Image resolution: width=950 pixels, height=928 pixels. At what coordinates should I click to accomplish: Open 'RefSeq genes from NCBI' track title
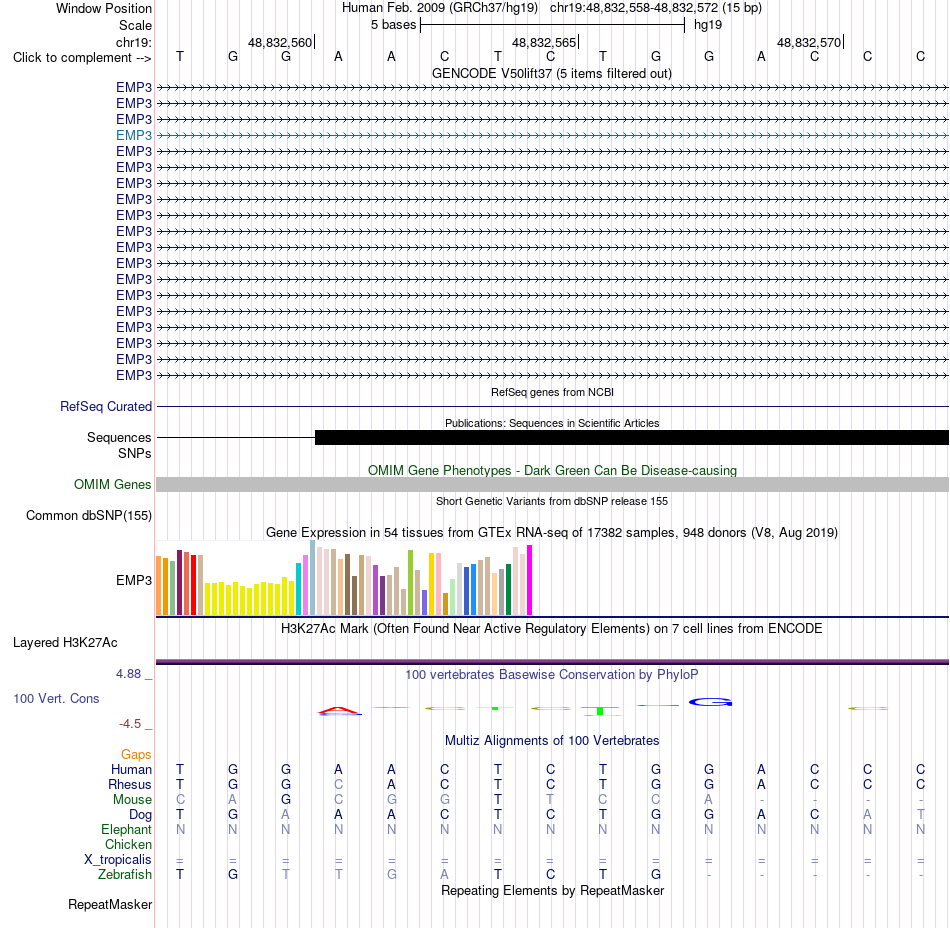tap(552, 392)
